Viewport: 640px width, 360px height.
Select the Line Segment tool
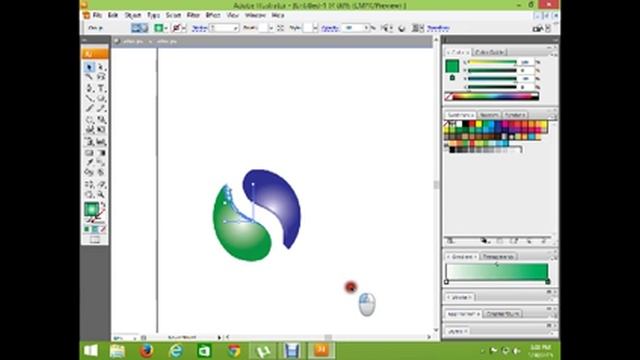click(89, 98)
